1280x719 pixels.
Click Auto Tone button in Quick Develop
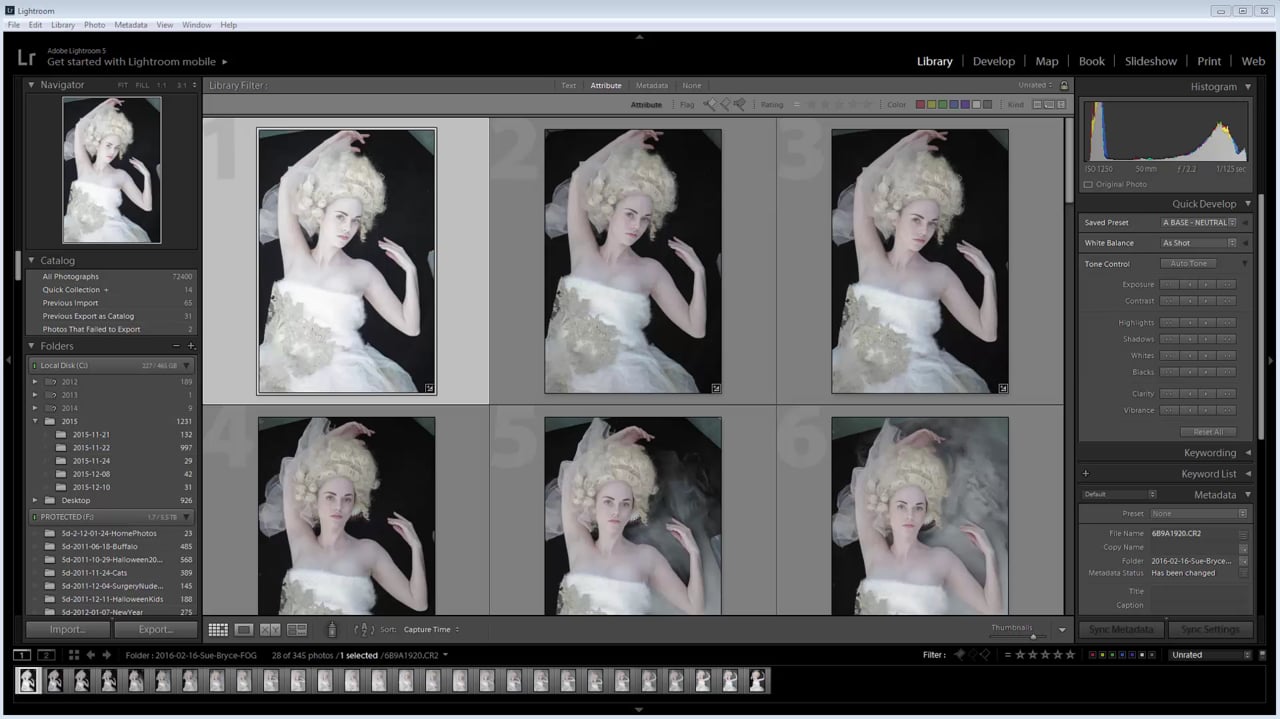1188,264
